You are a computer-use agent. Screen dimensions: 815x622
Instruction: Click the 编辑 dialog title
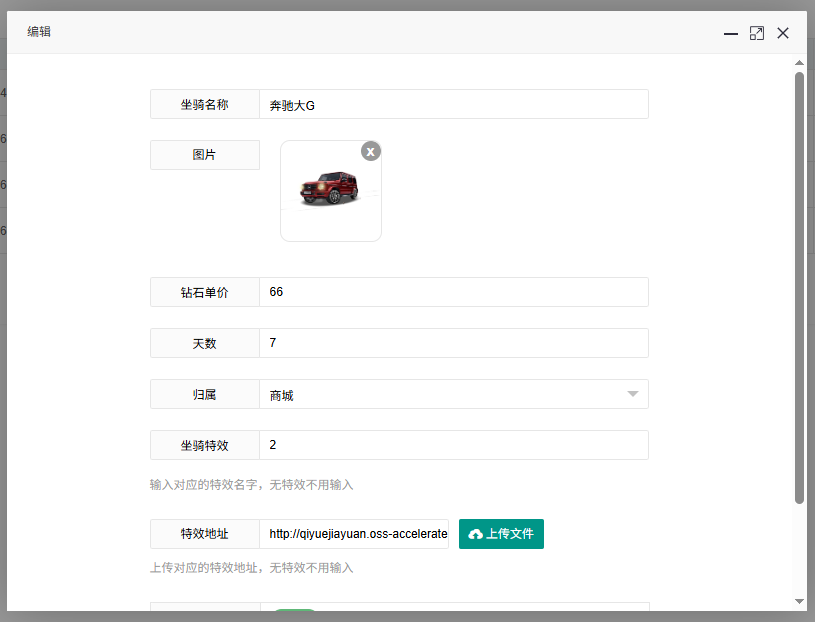click(39, 32)
